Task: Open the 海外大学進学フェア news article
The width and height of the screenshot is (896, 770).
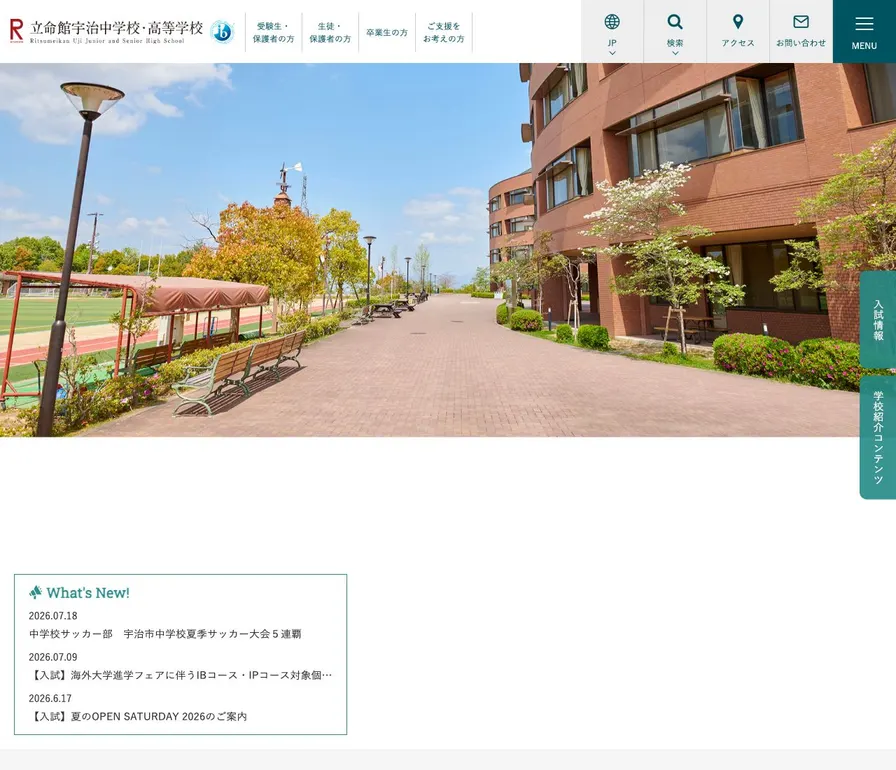Action: tap(181, 675)
